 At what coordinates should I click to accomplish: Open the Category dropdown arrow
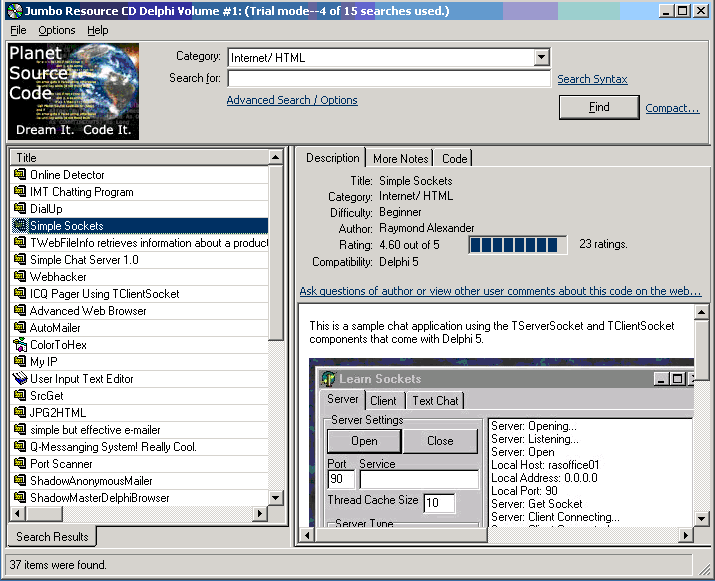tap(541, 57)
